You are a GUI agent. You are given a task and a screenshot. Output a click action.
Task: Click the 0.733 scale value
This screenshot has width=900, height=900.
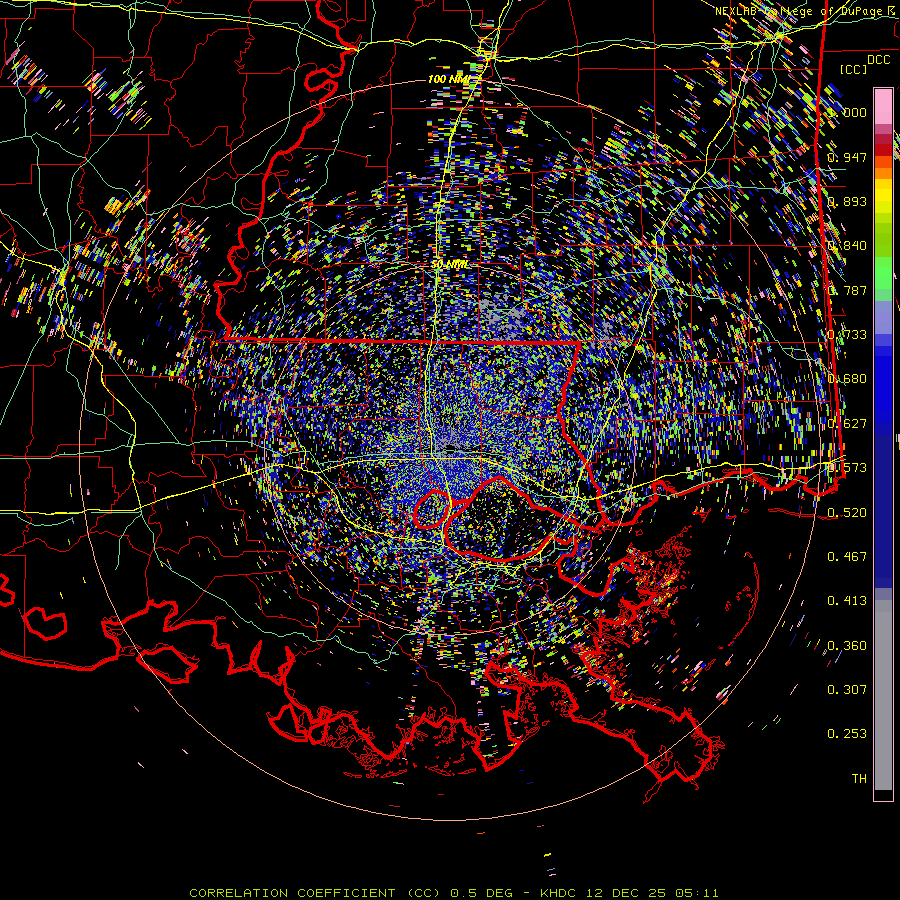(847, 335)
